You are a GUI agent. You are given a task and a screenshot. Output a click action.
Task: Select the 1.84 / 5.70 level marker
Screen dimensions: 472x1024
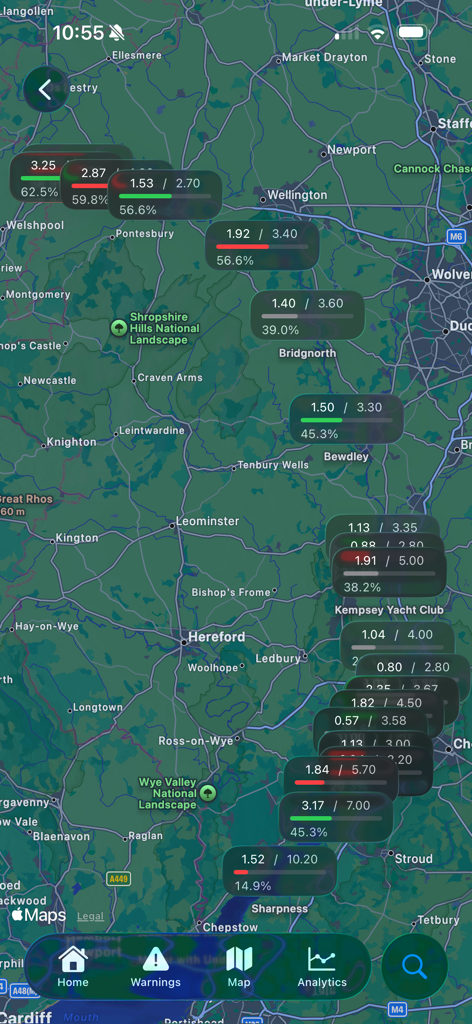point(341,775)
